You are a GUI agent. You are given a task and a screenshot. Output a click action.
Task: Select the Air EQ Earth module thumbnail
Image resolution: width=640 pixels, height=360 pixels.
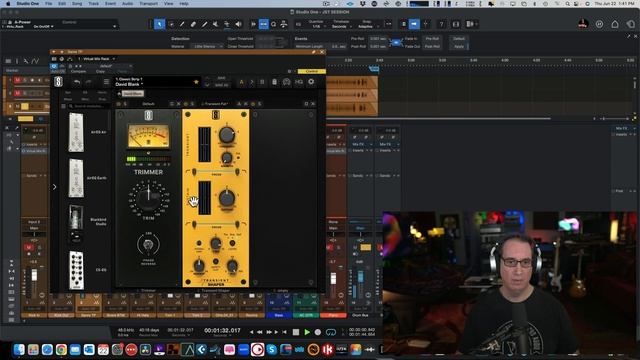tap(76, 178)
